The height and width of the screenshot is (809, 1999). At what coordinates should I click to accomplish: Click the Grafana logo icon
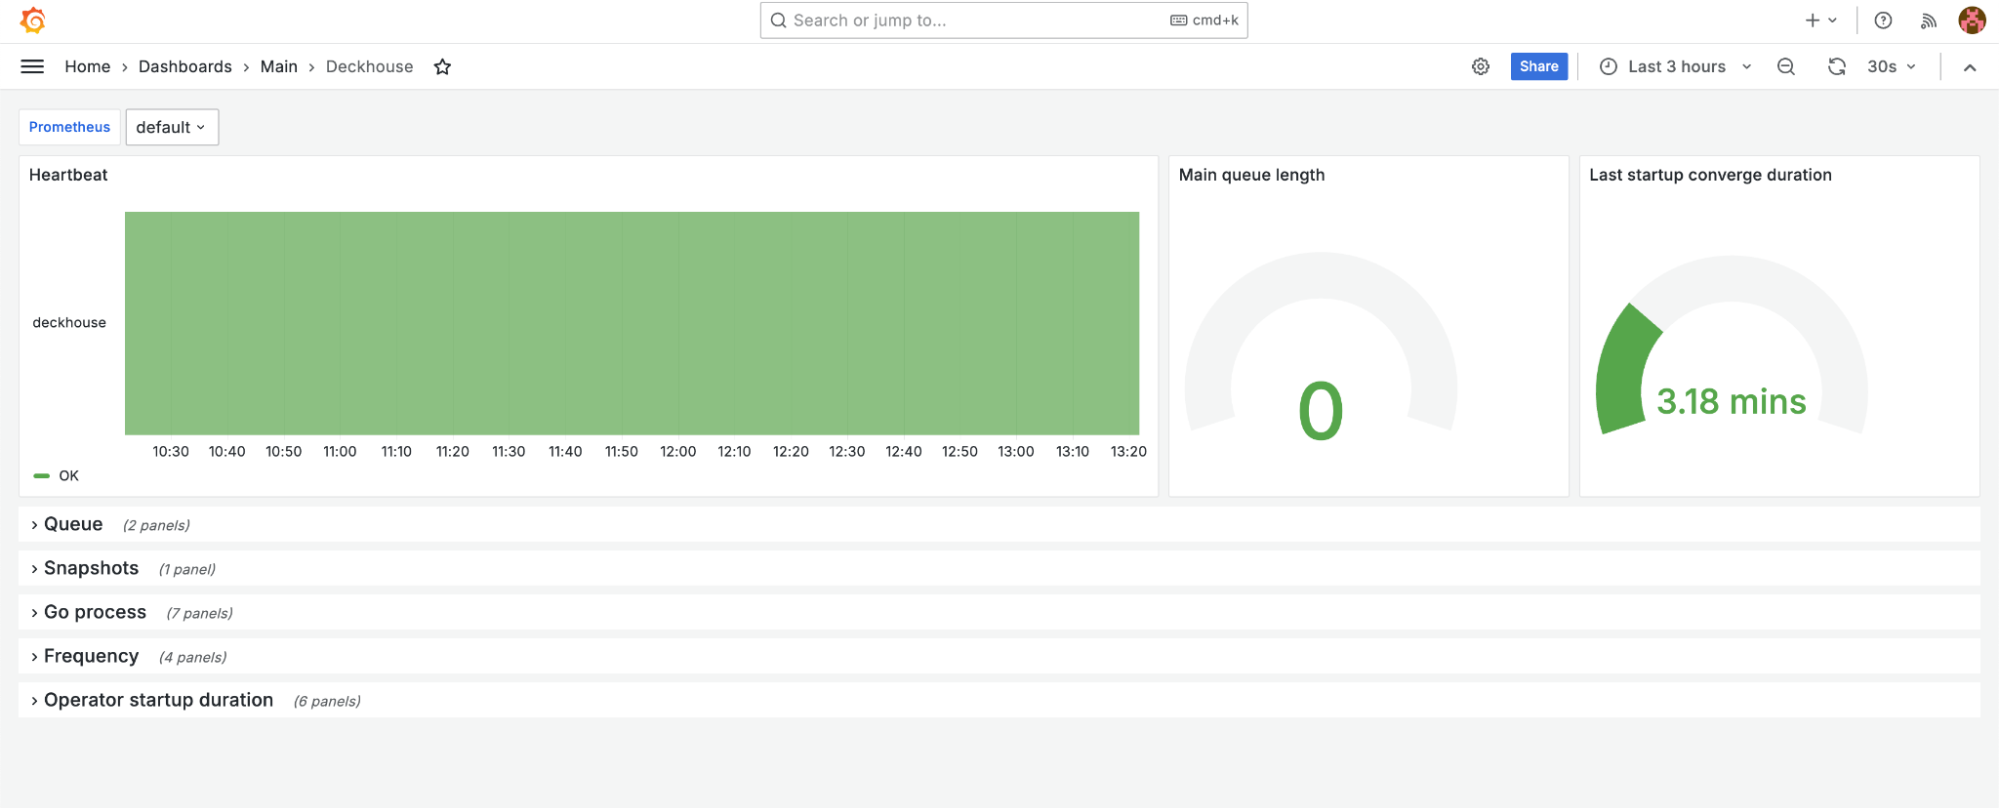(33, 20)
